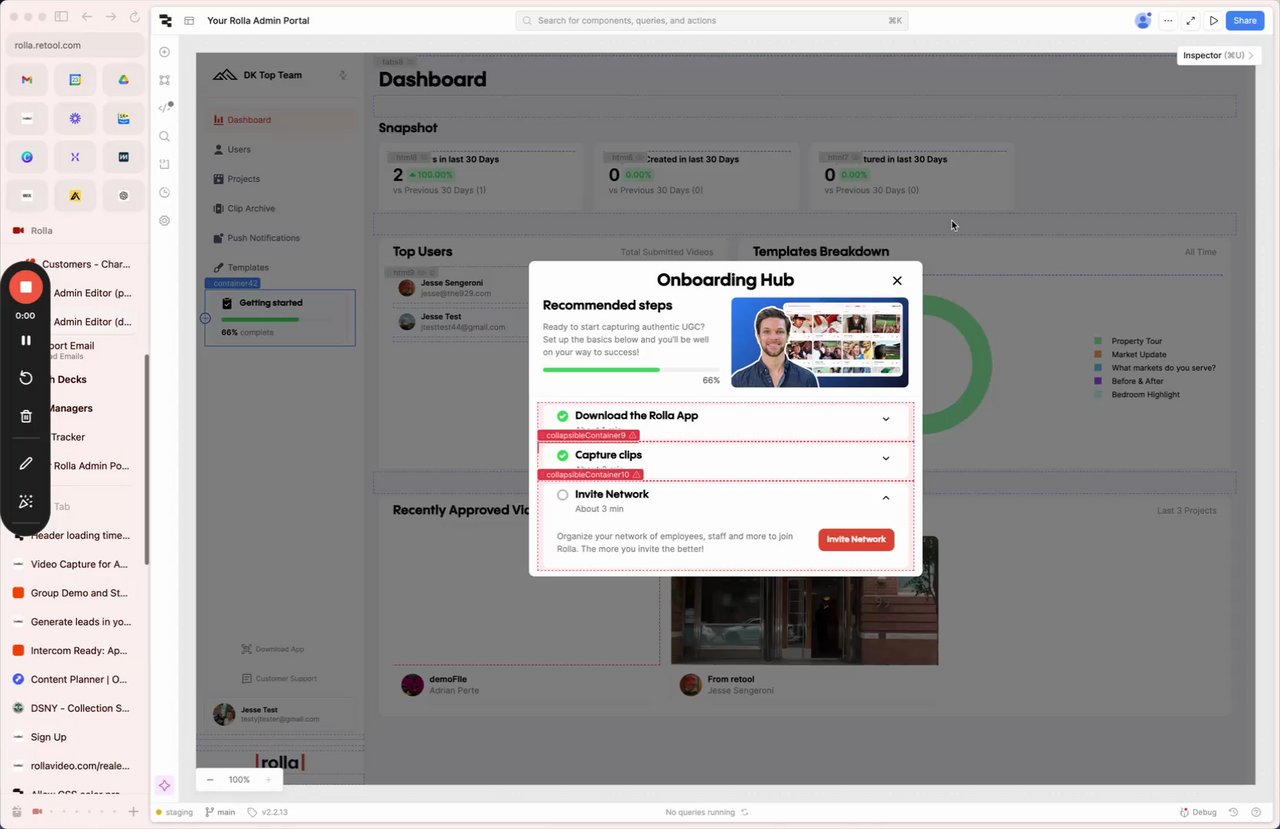Click the v2.2.13 version tag
Viewport: 1280px width, 829px height.
pyautogui.click(x=267, y=812)
